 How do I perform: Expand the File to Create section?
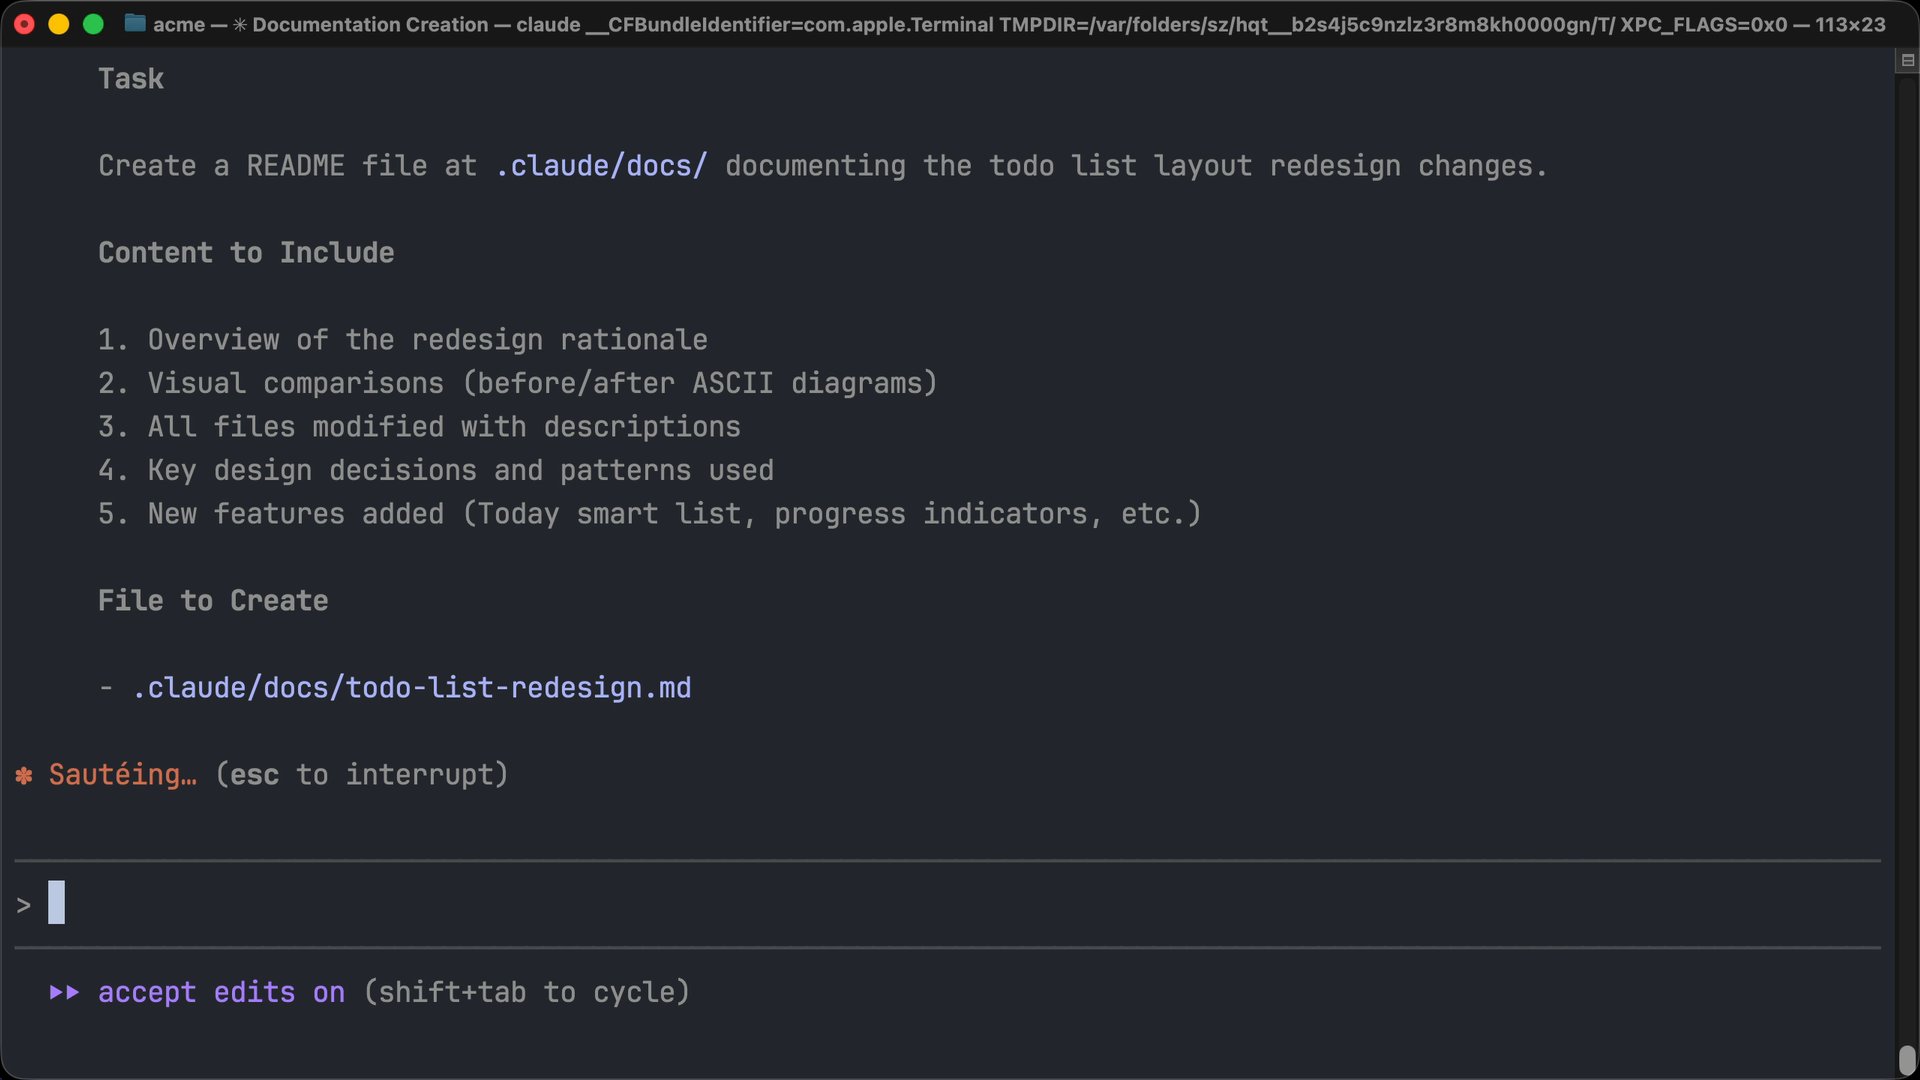click(212, 600)
